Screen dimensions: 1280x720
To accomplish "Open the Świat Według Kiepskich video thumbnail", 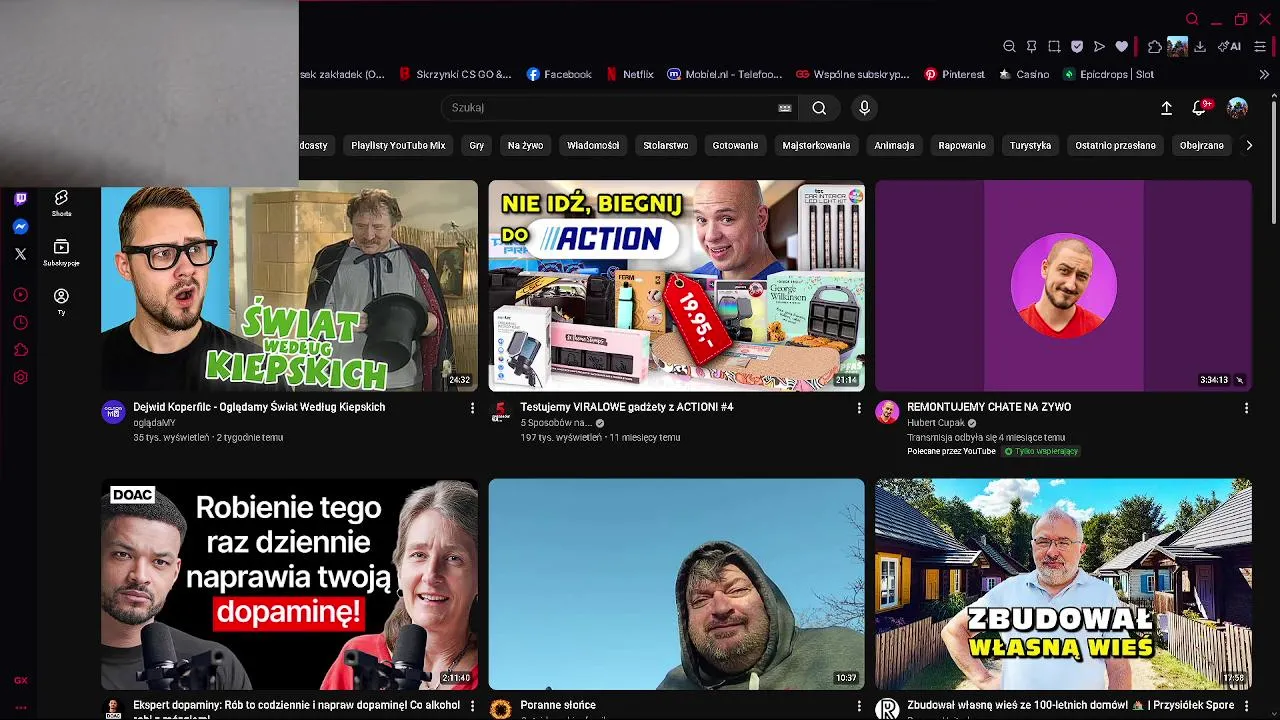I will (x=289, y=286).
